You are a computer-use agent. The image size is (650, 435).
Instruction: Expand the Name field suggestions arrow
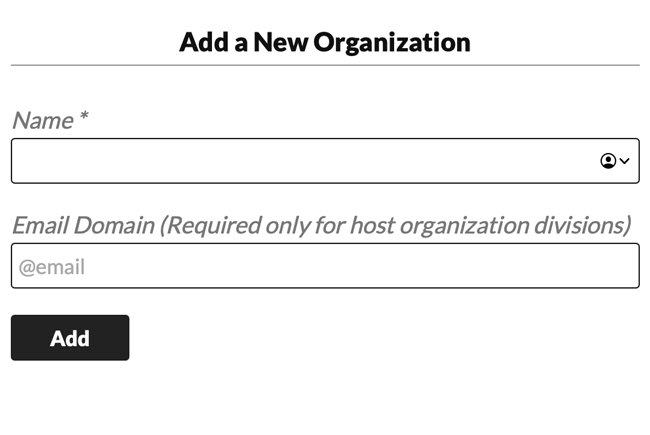[625, 161]
